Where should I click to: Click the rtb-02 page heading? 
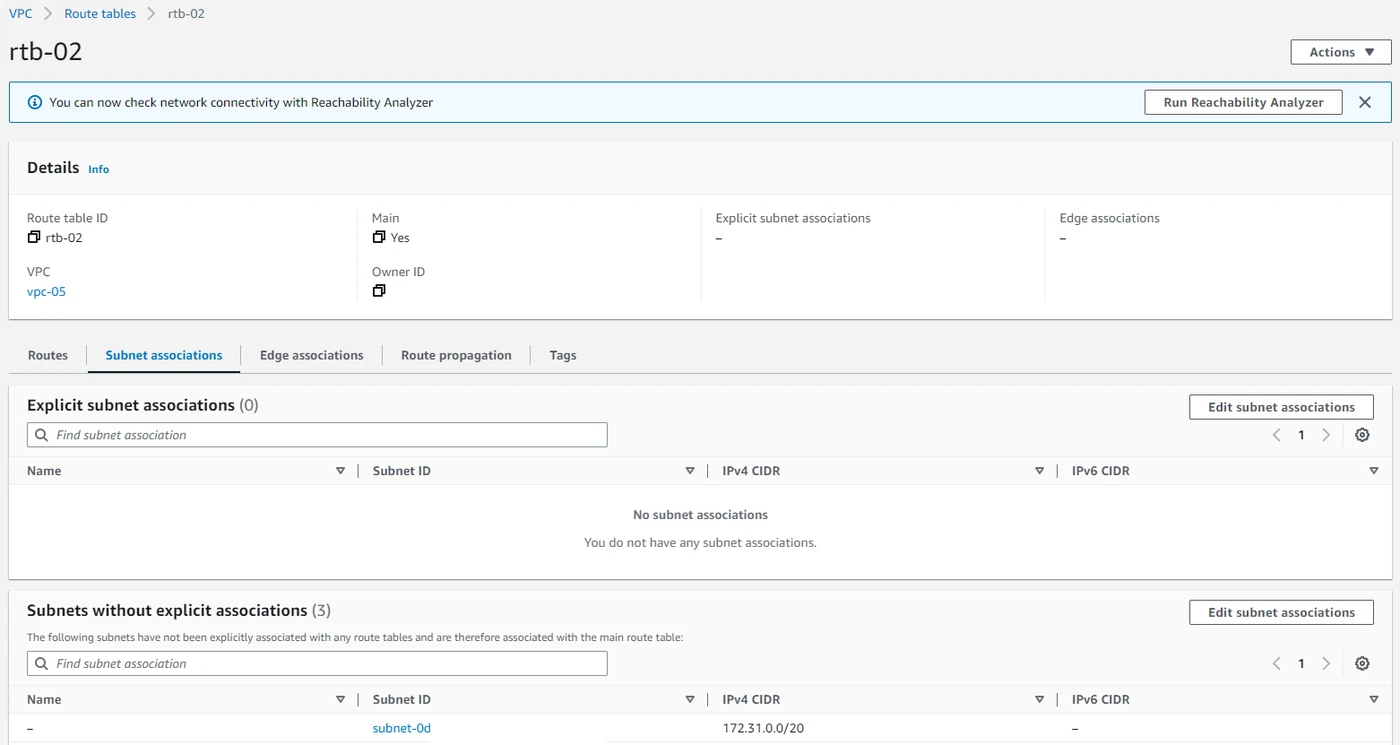pos(46,52)
